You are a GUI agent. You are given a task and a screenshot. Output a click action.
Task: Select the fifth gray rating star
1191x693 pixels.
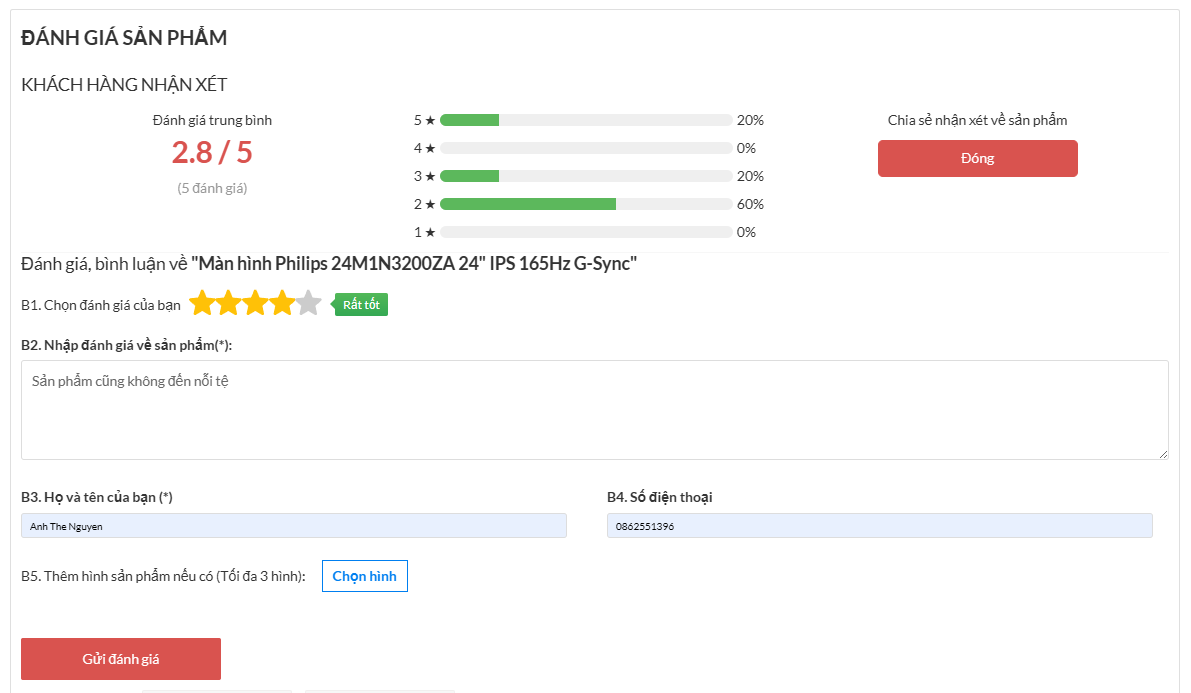coord(309,303)
